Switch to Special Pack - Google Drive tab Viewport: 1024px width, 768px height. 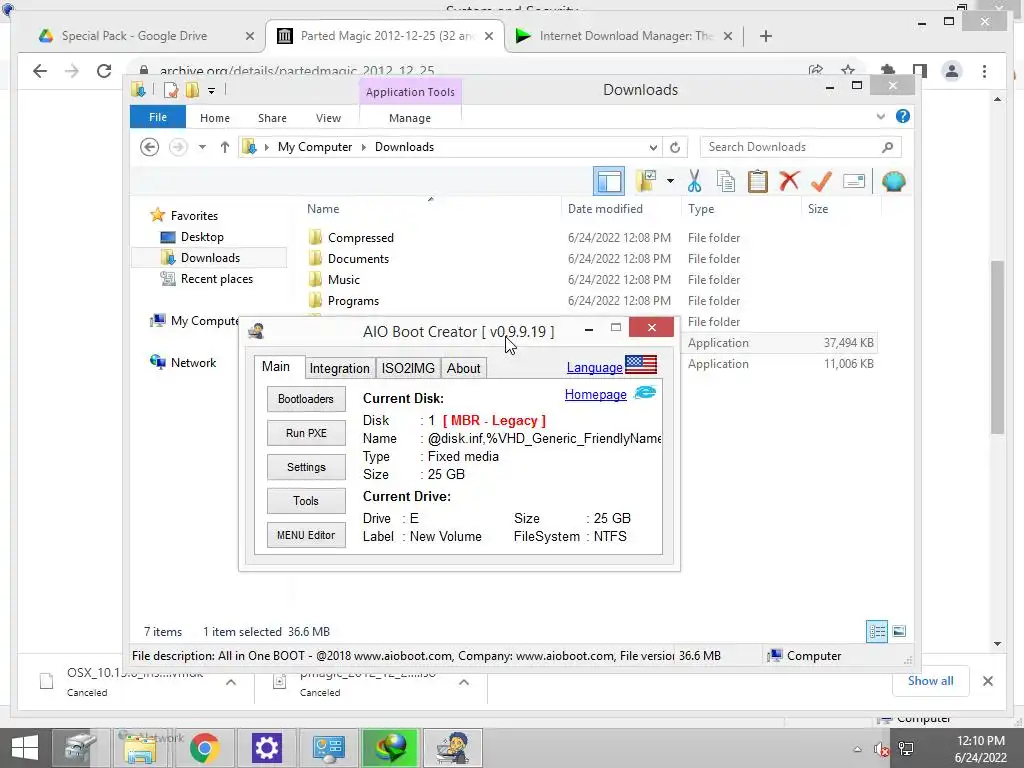(x=134, y=36)
